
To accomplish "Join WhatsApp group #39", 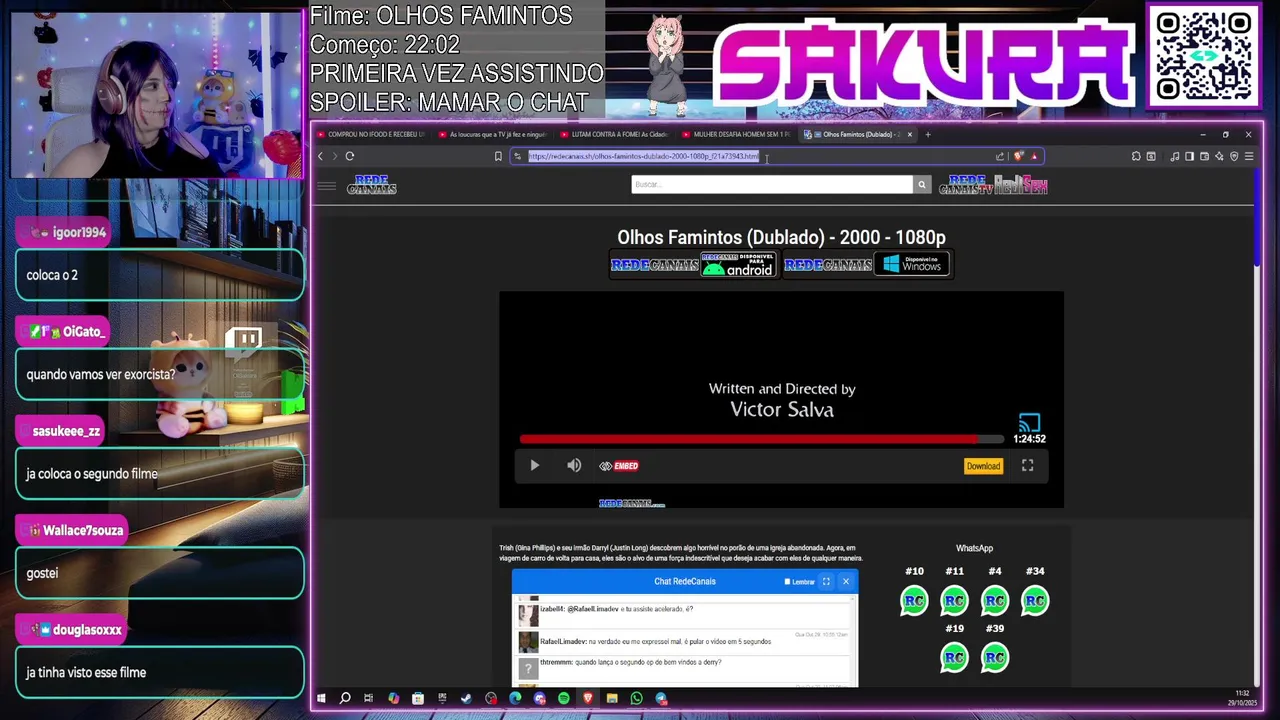I will (995, 658).
